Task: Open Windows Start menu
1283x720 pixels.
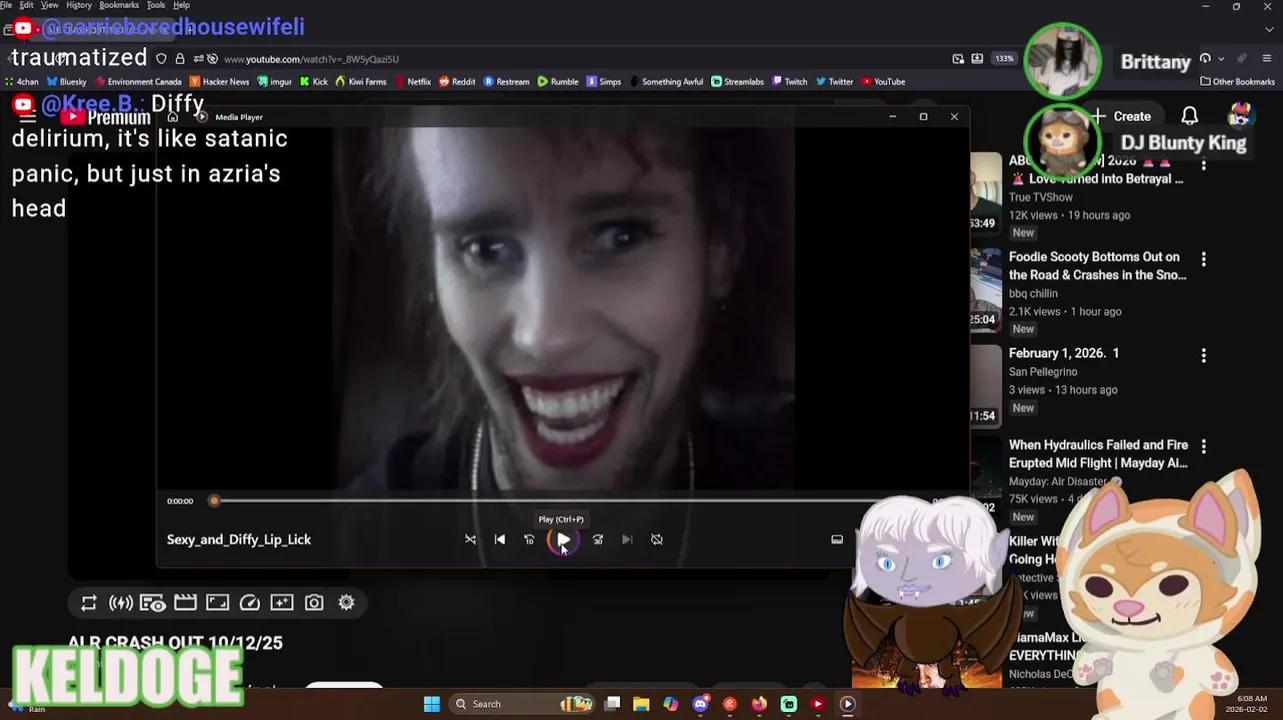Action: coord(431,704)
